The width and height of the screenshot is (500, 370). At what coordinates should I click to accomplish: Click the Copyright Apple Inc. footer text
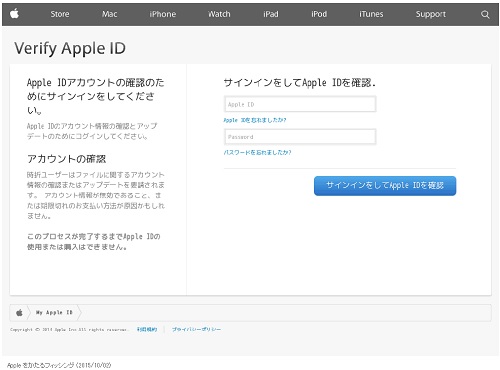coord(68,330)
